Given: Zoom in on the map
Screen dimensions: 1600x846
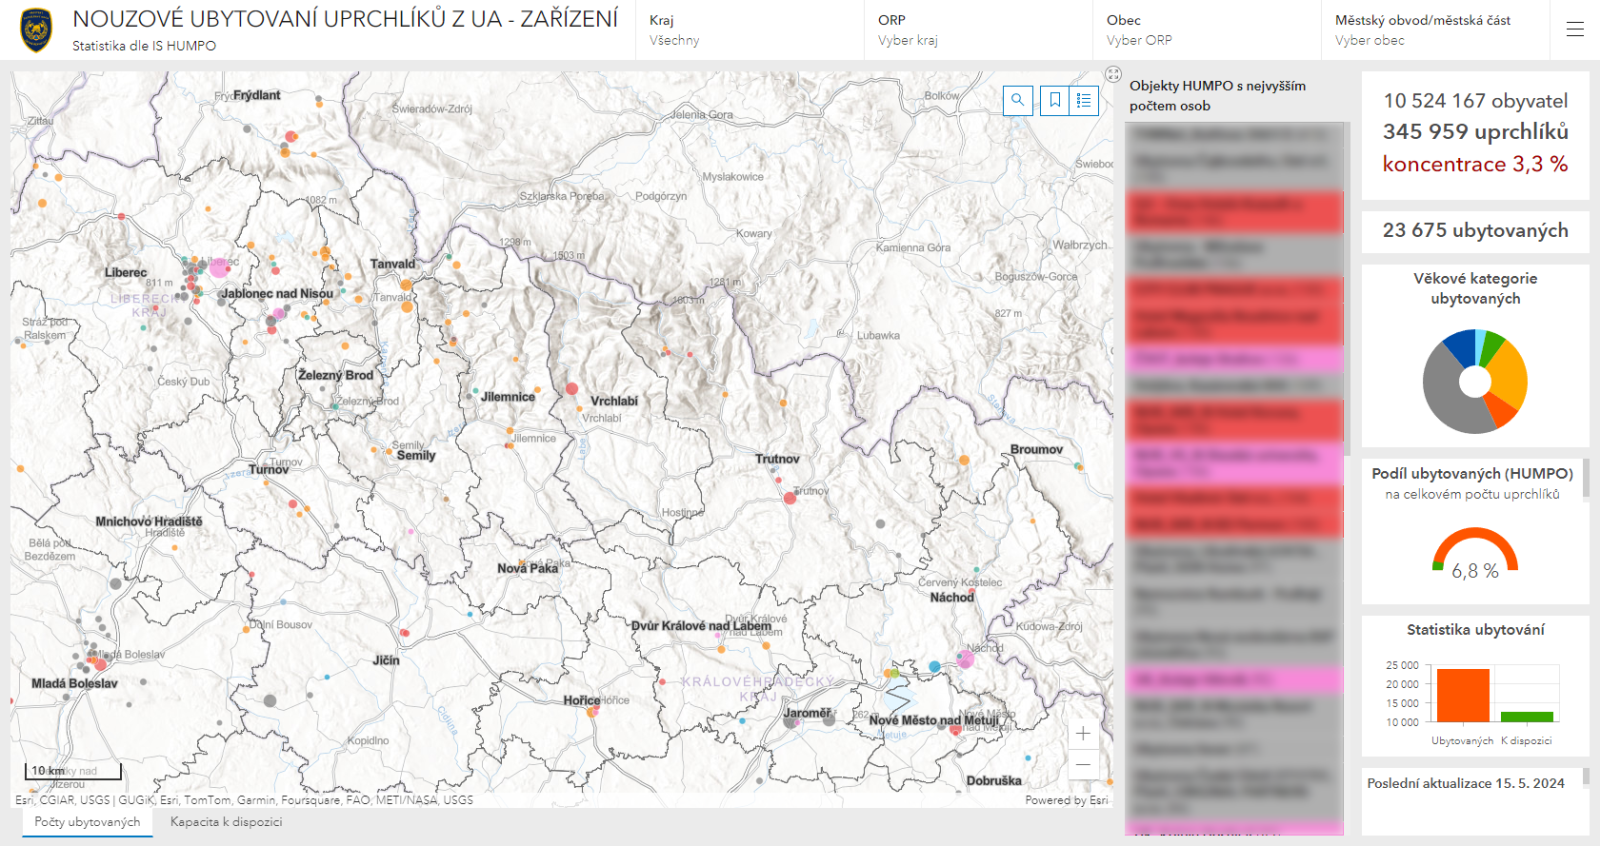Looking at the screenshot, I should click(x=1083, y=734).
